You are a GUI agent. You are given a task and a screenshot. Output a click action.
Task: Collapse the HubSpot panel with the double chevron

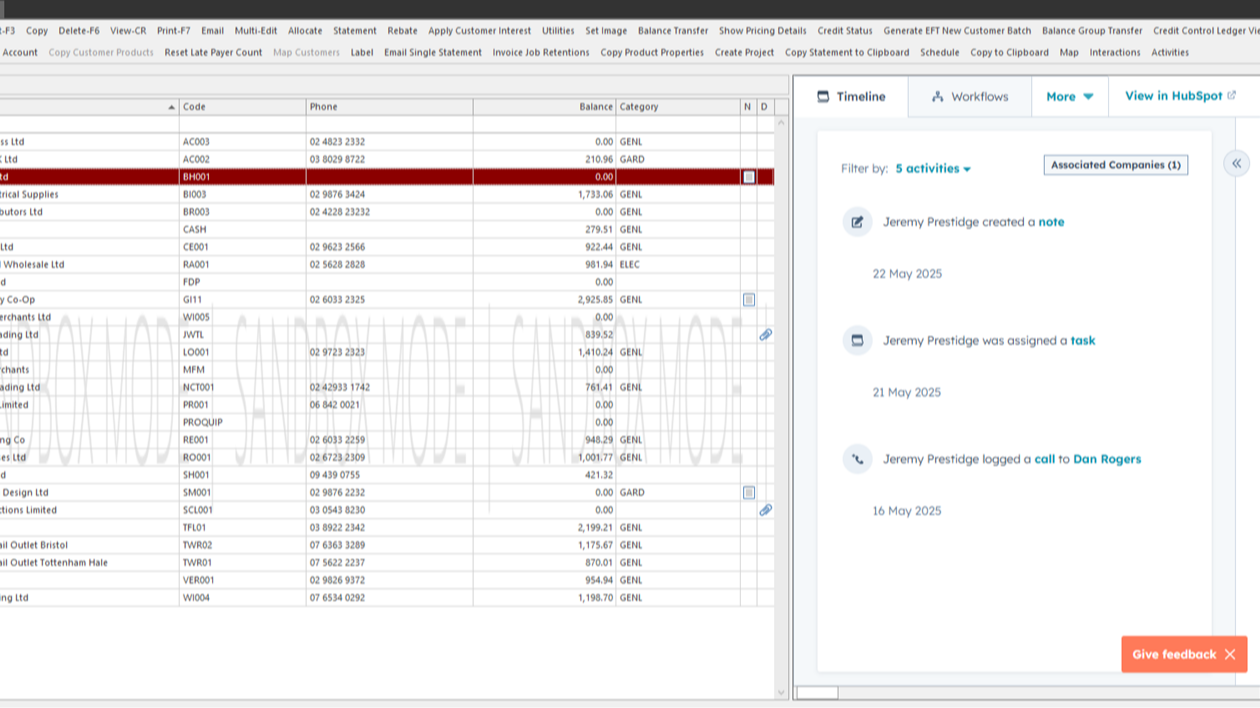tap(1237, 163)
